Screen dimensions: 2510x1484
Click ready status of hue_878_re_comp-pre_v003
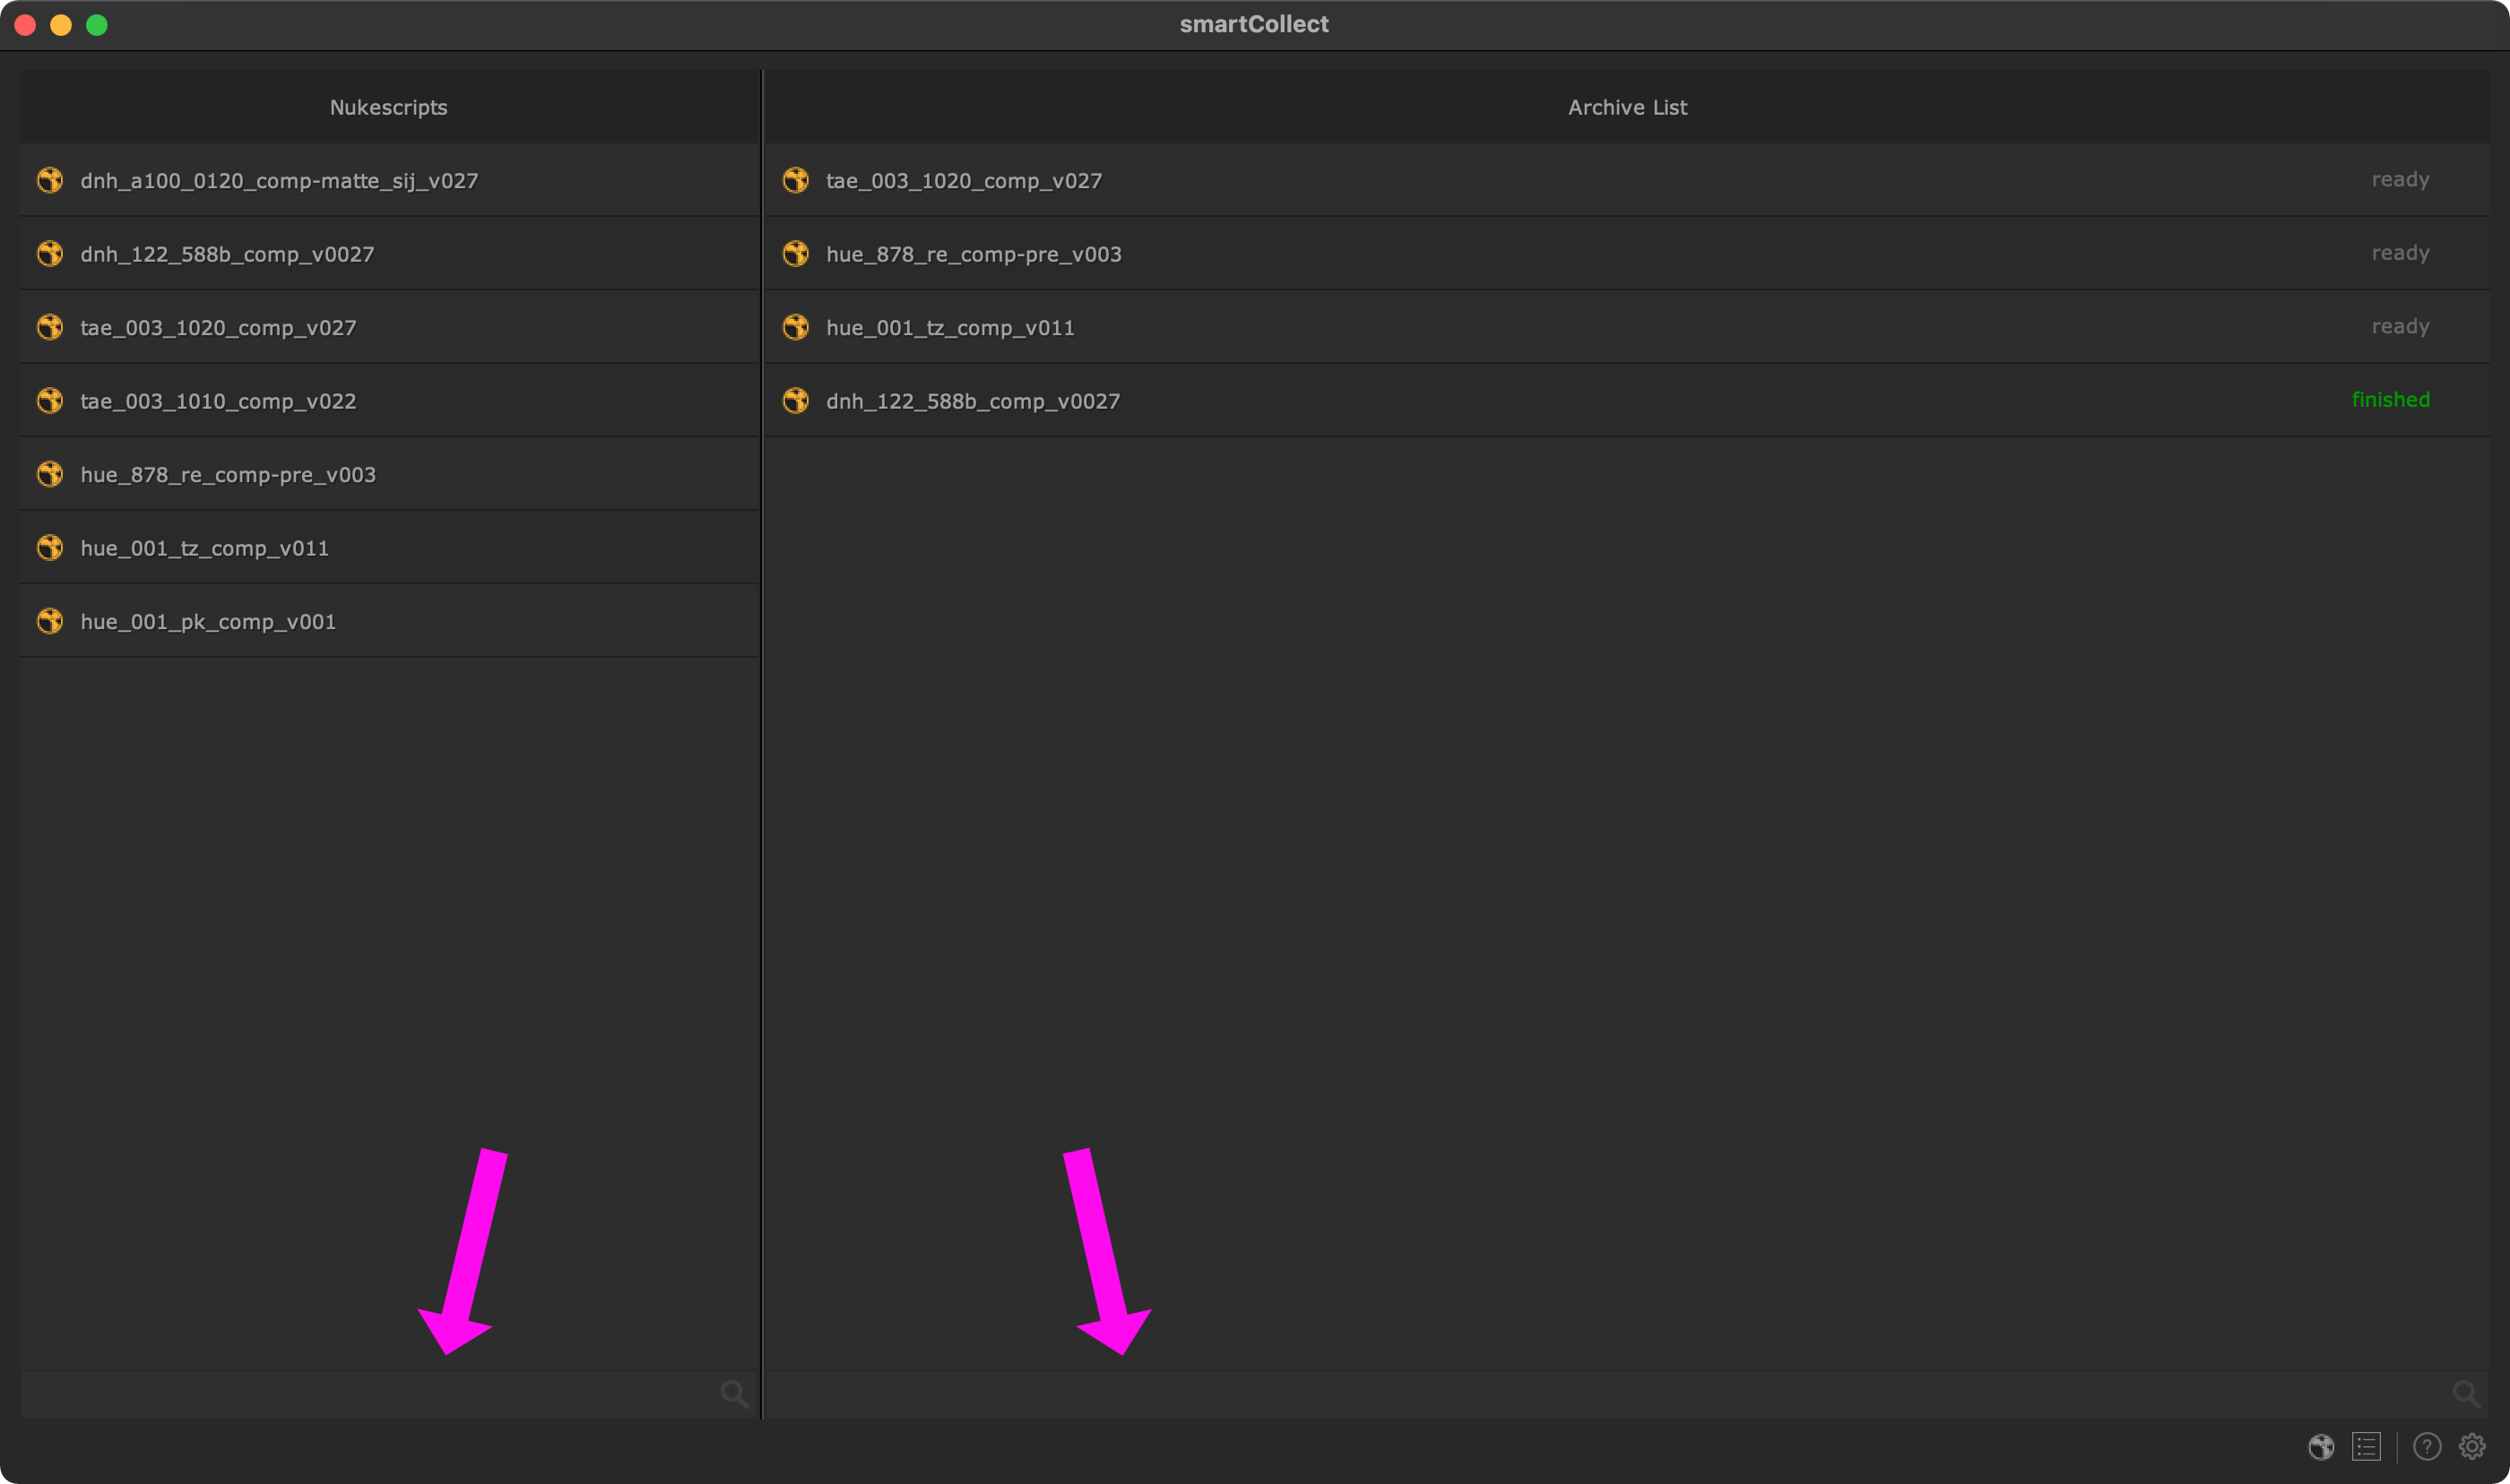point(2400,253)
